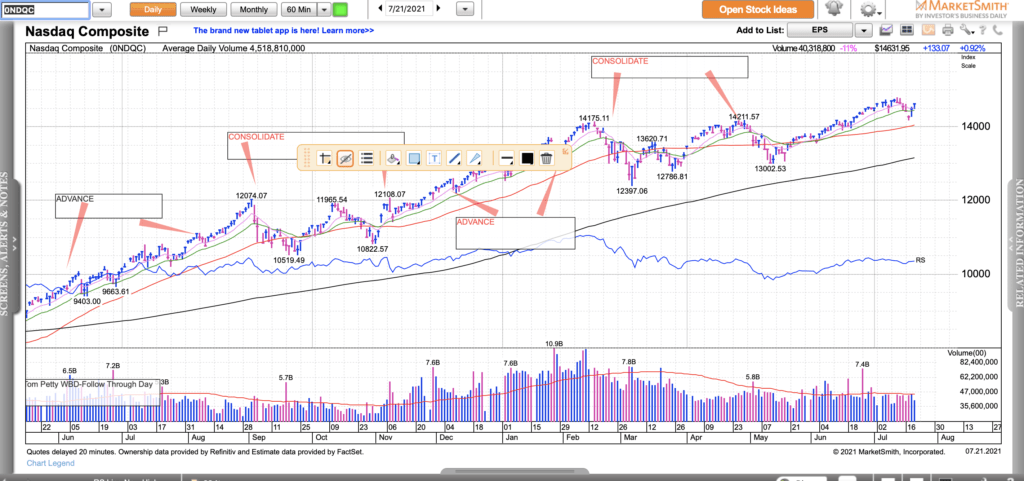The width and height of the screenshot is (1024, 481).
Task: Open the black color swatch picker
Action: (527, 158)
